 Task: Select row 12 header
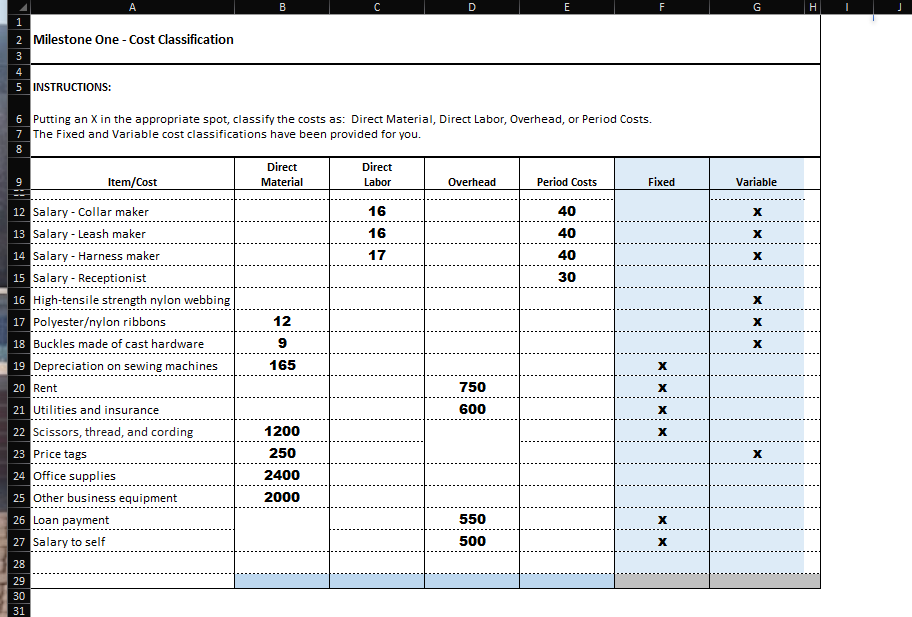pyautogui.click(x=17, y=211)
